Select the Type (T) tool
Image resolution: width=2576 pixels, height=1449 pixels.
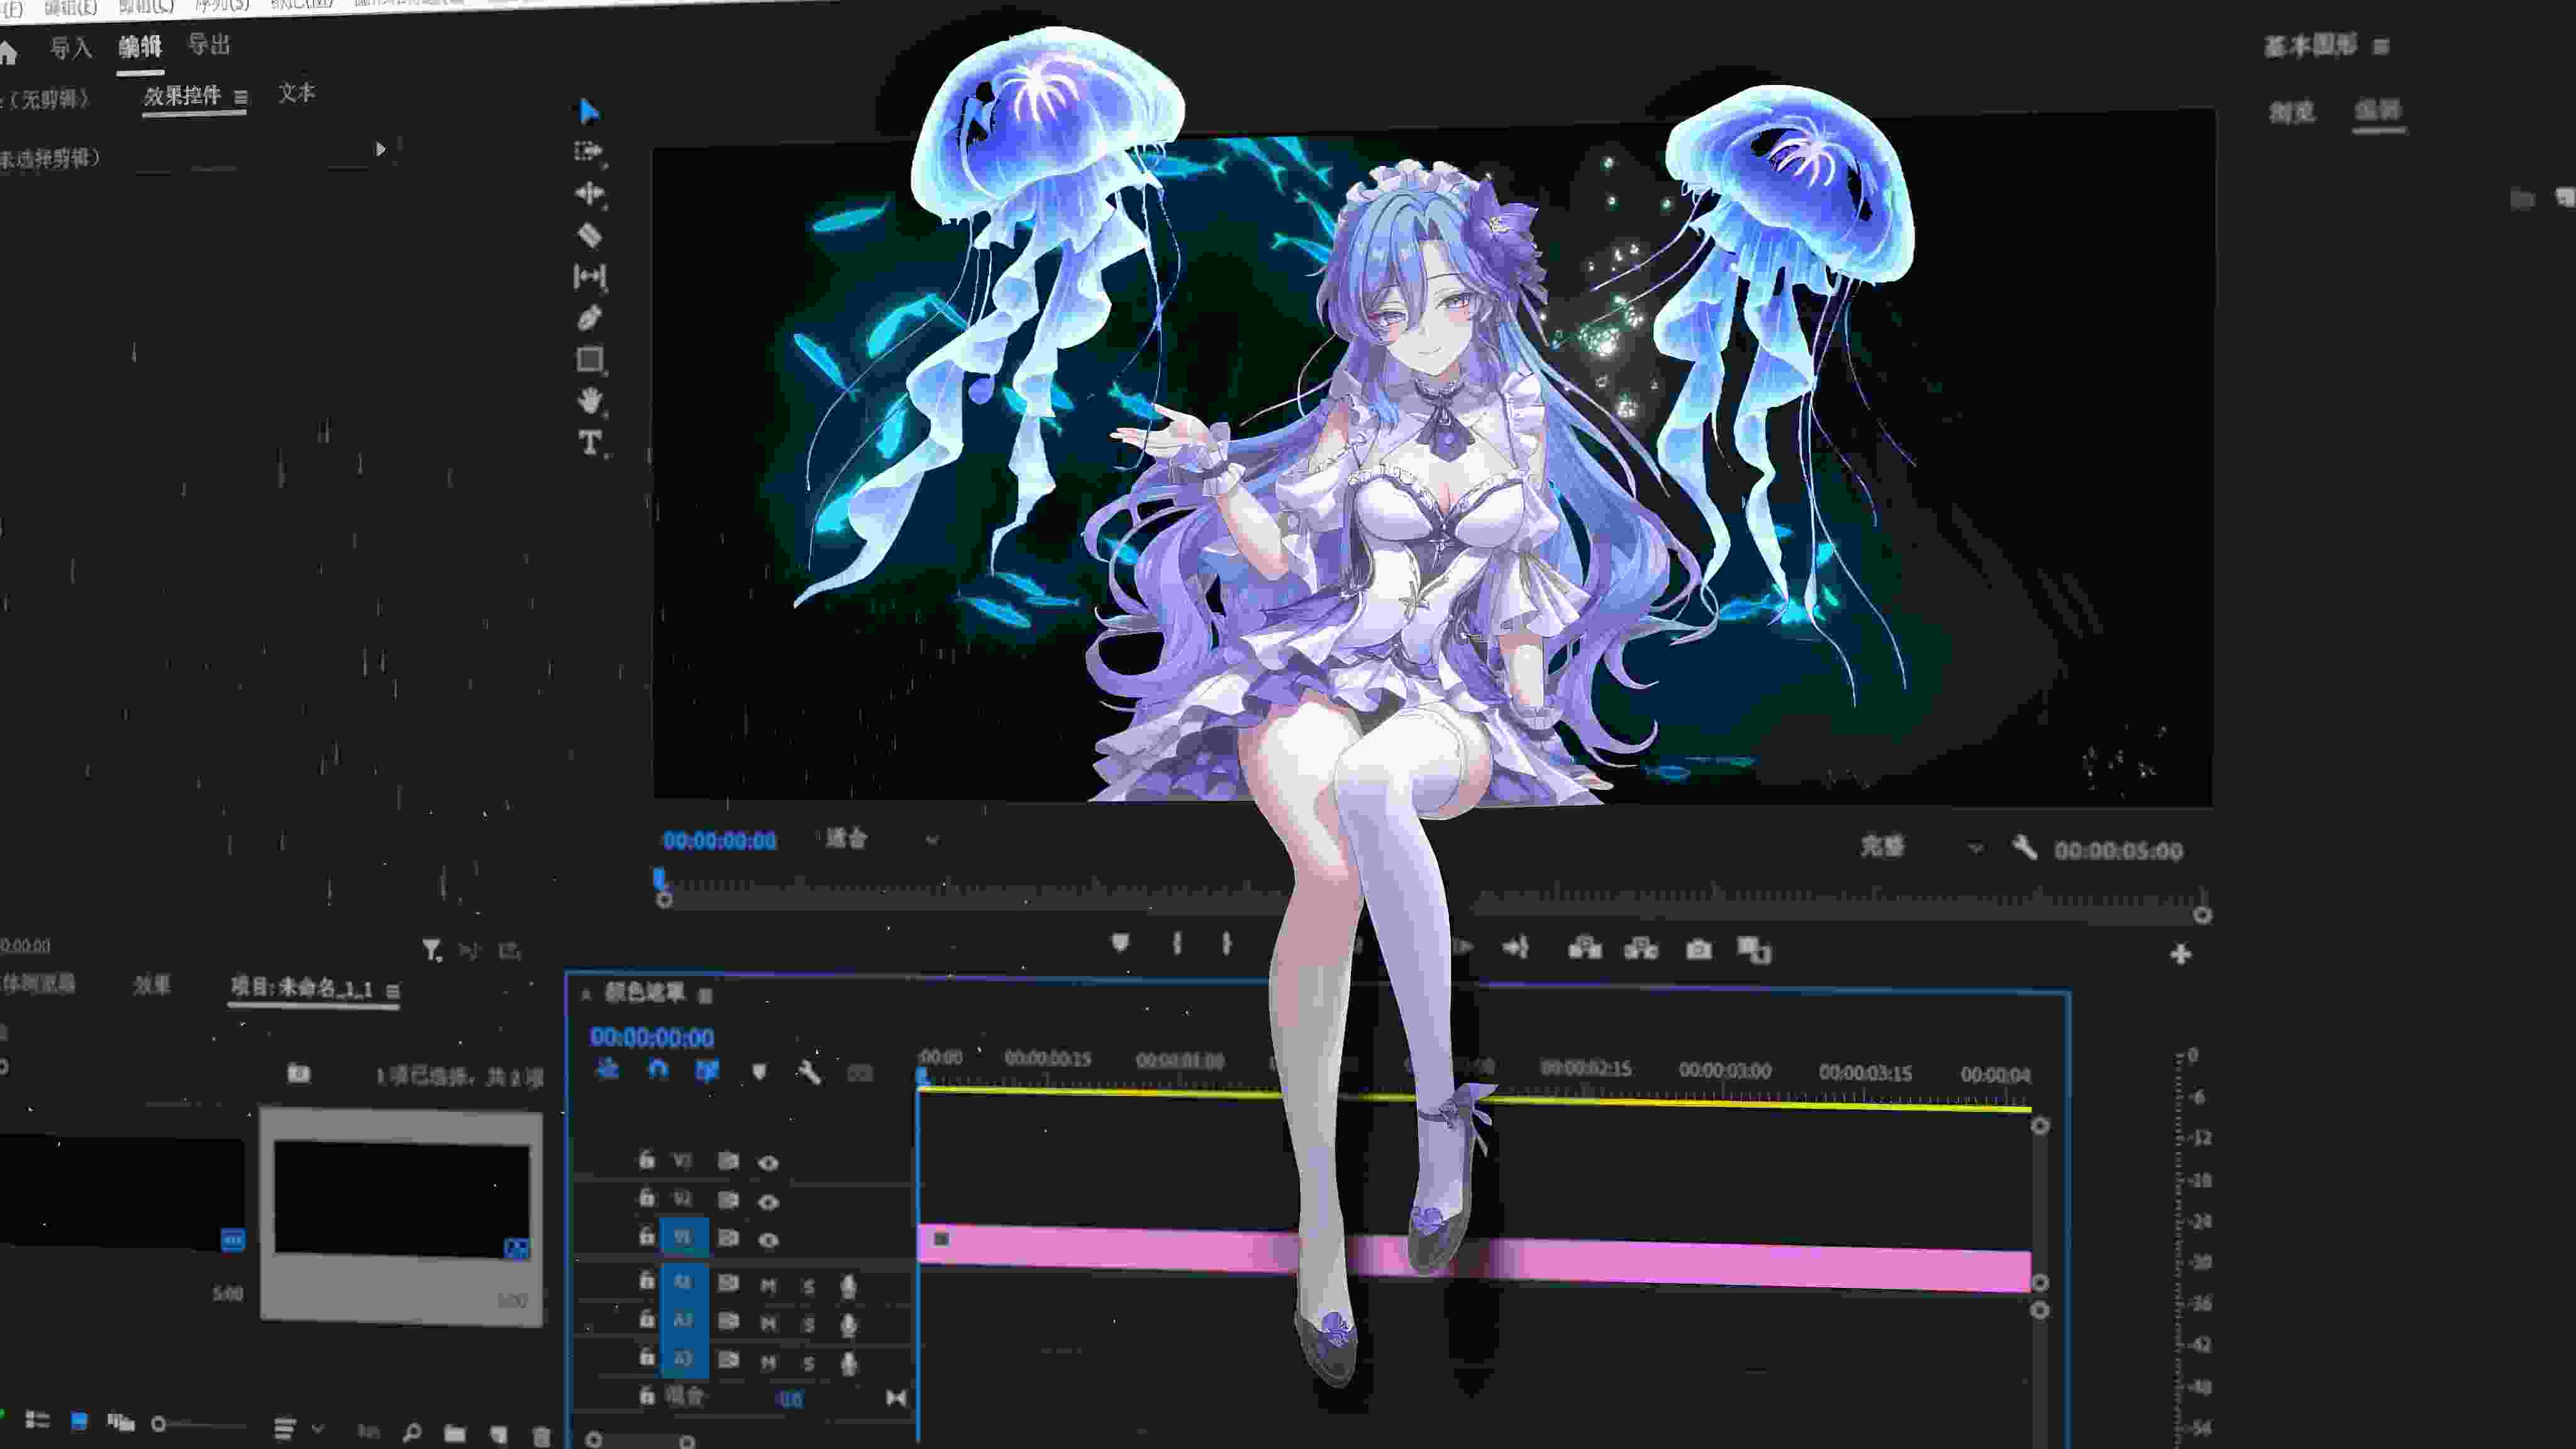tap(590, 442)
